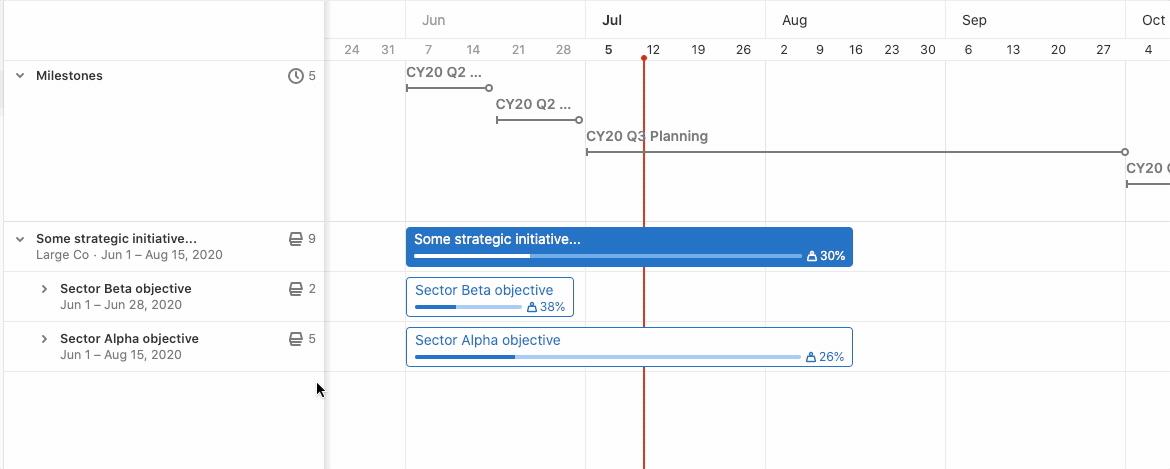
Task: Expand the Sector Alpha objective row
Action: (x=44, y=339)
